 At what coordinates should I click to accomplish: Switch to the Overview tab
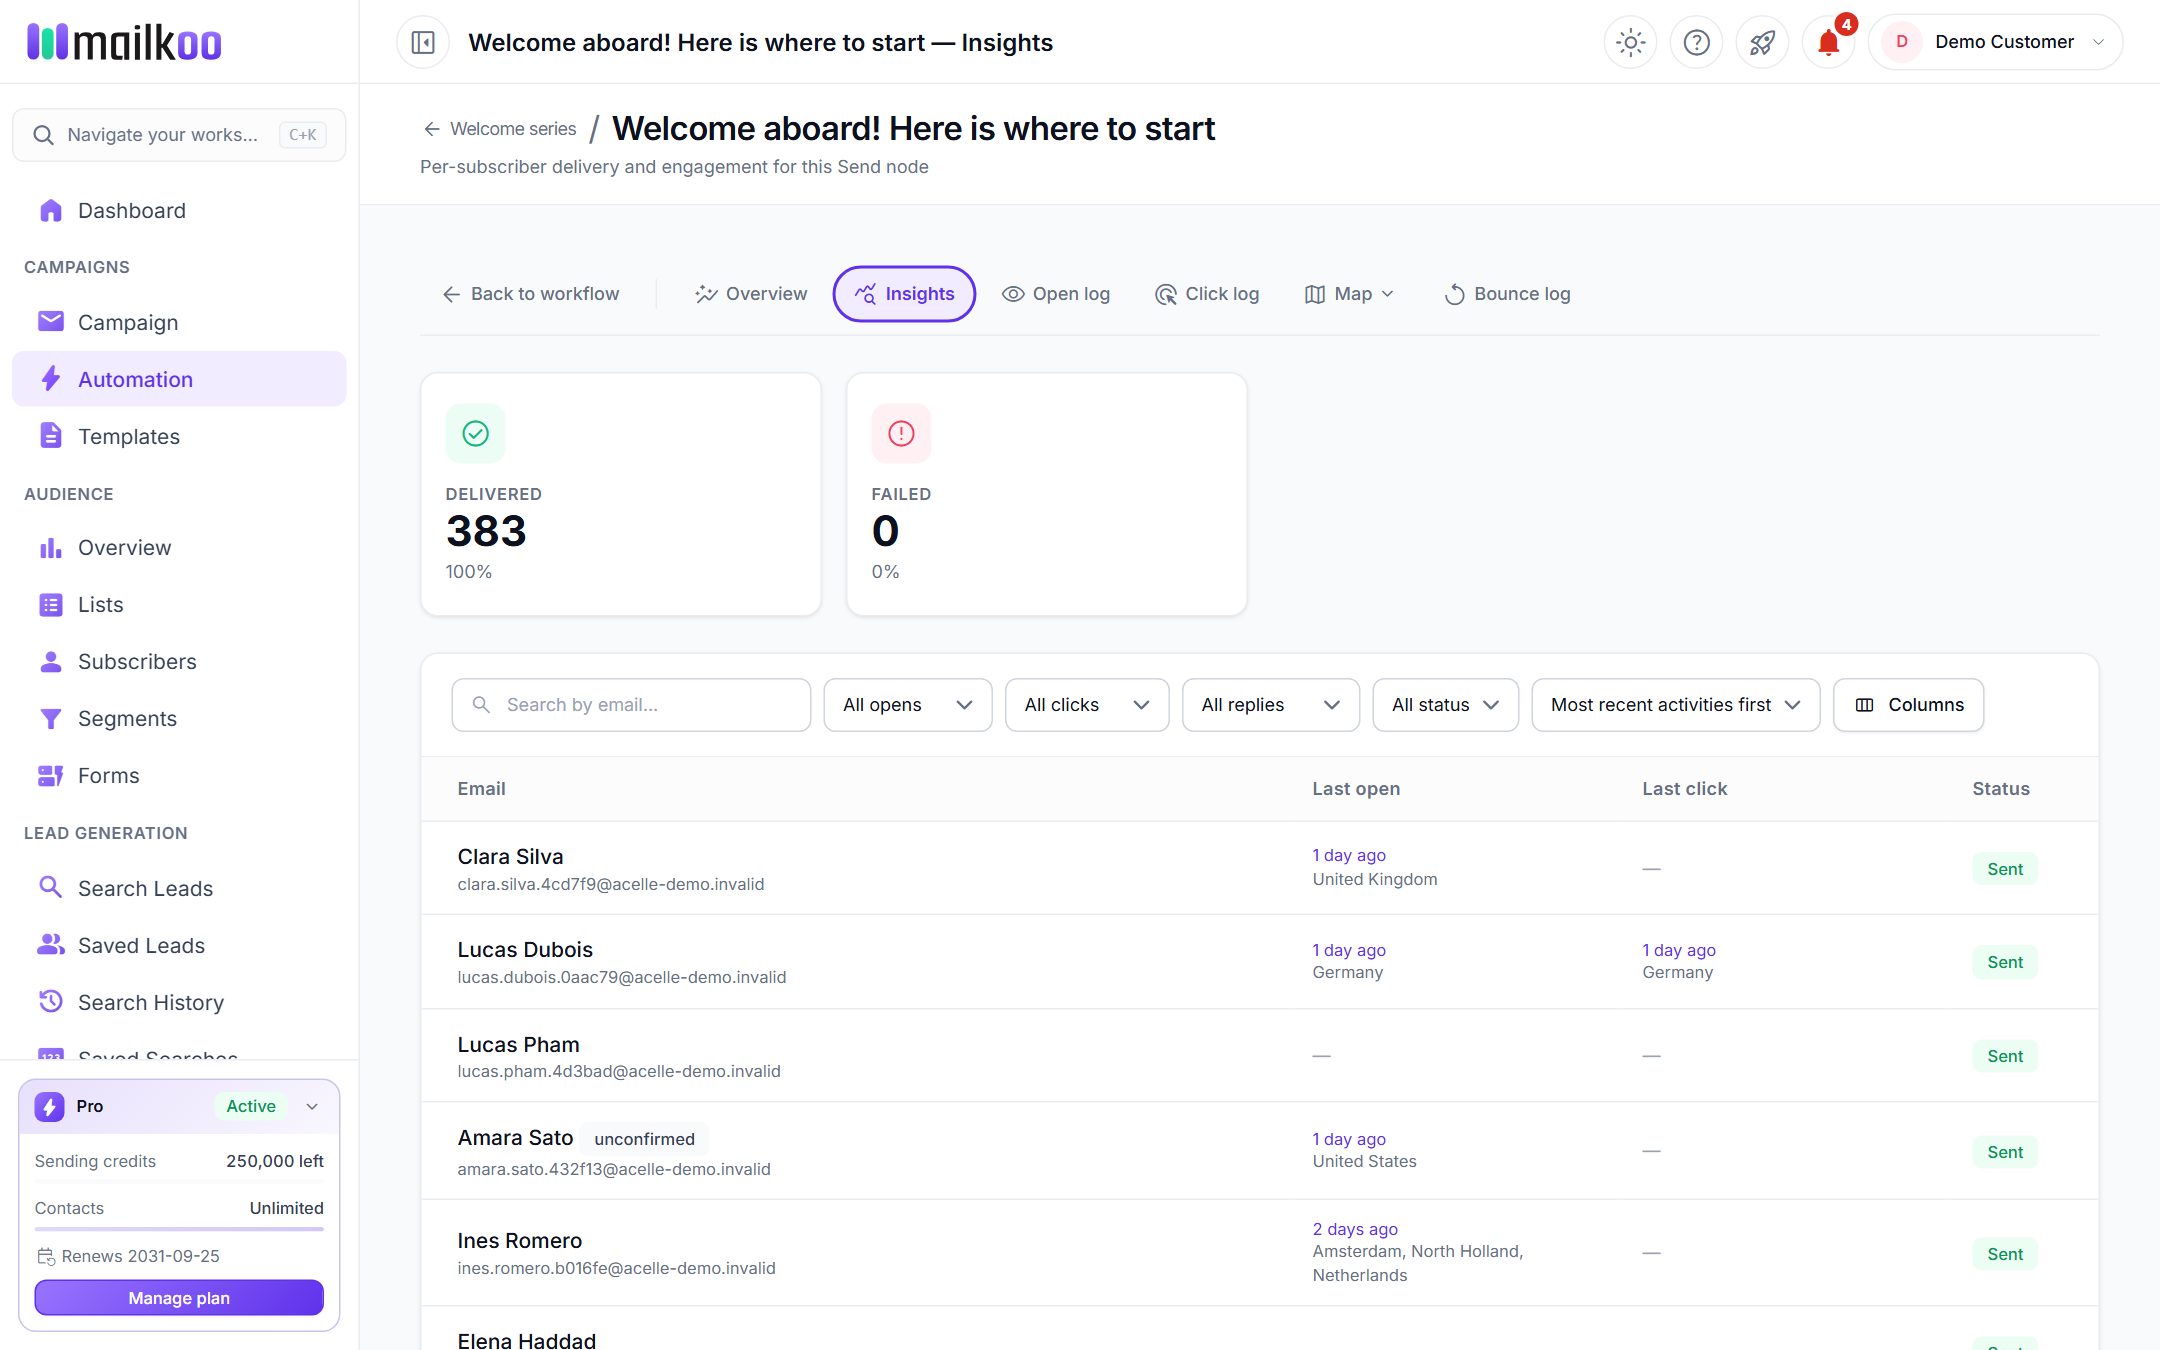tap(751, 294)
